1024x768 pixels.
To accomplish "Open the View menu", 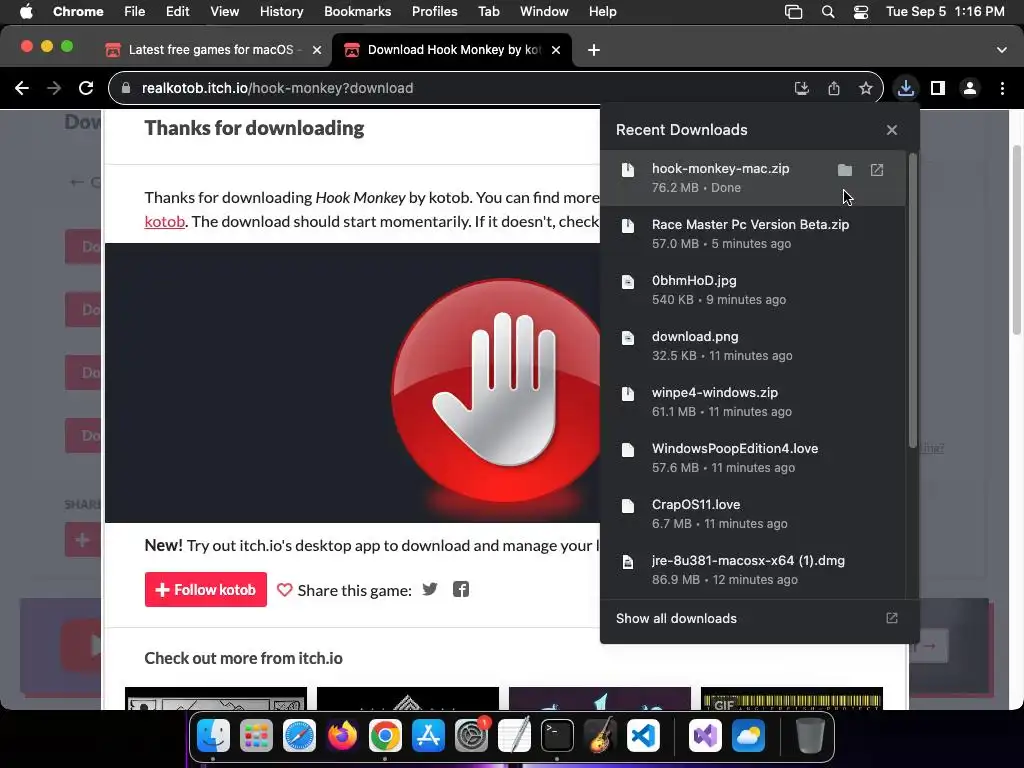I will (x=224, y=12).
